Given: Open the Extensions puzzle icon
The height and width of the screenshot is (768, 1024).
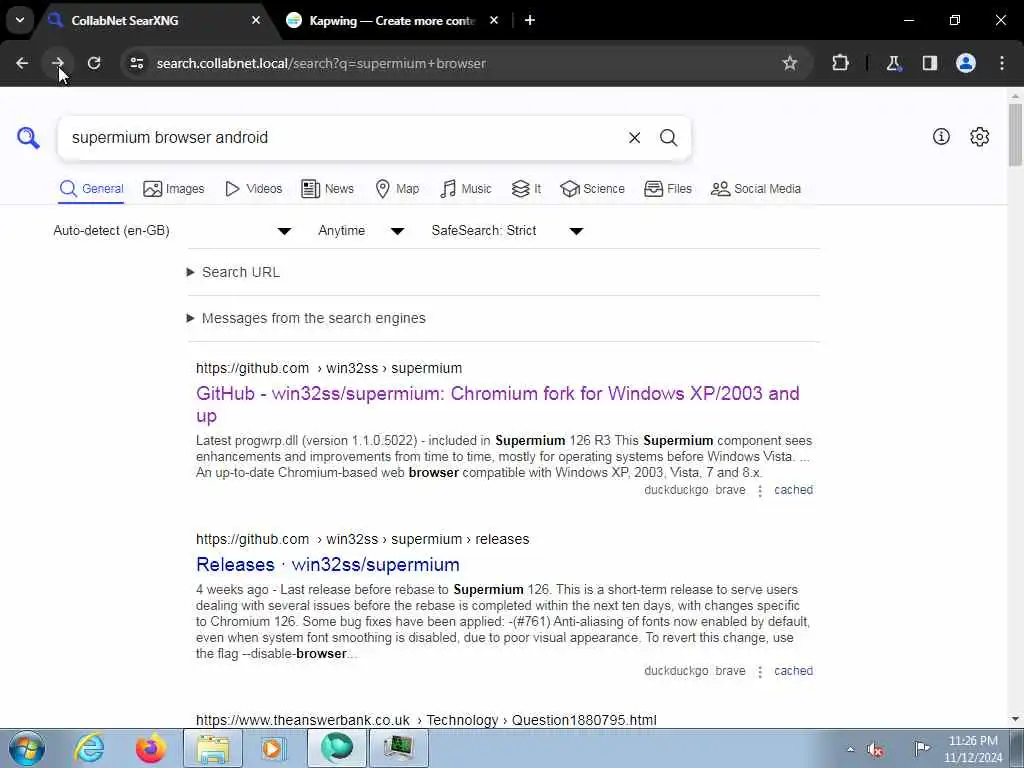Looking at the screenshot, I should [840, 63].
